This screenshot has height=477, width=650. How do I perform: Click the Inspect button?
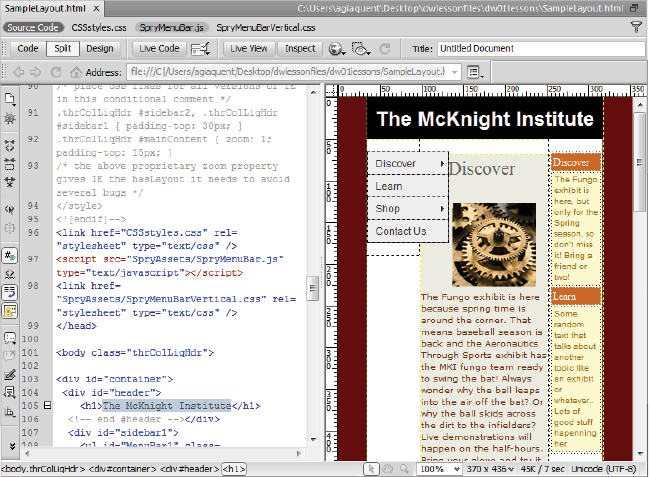(300, 48)
